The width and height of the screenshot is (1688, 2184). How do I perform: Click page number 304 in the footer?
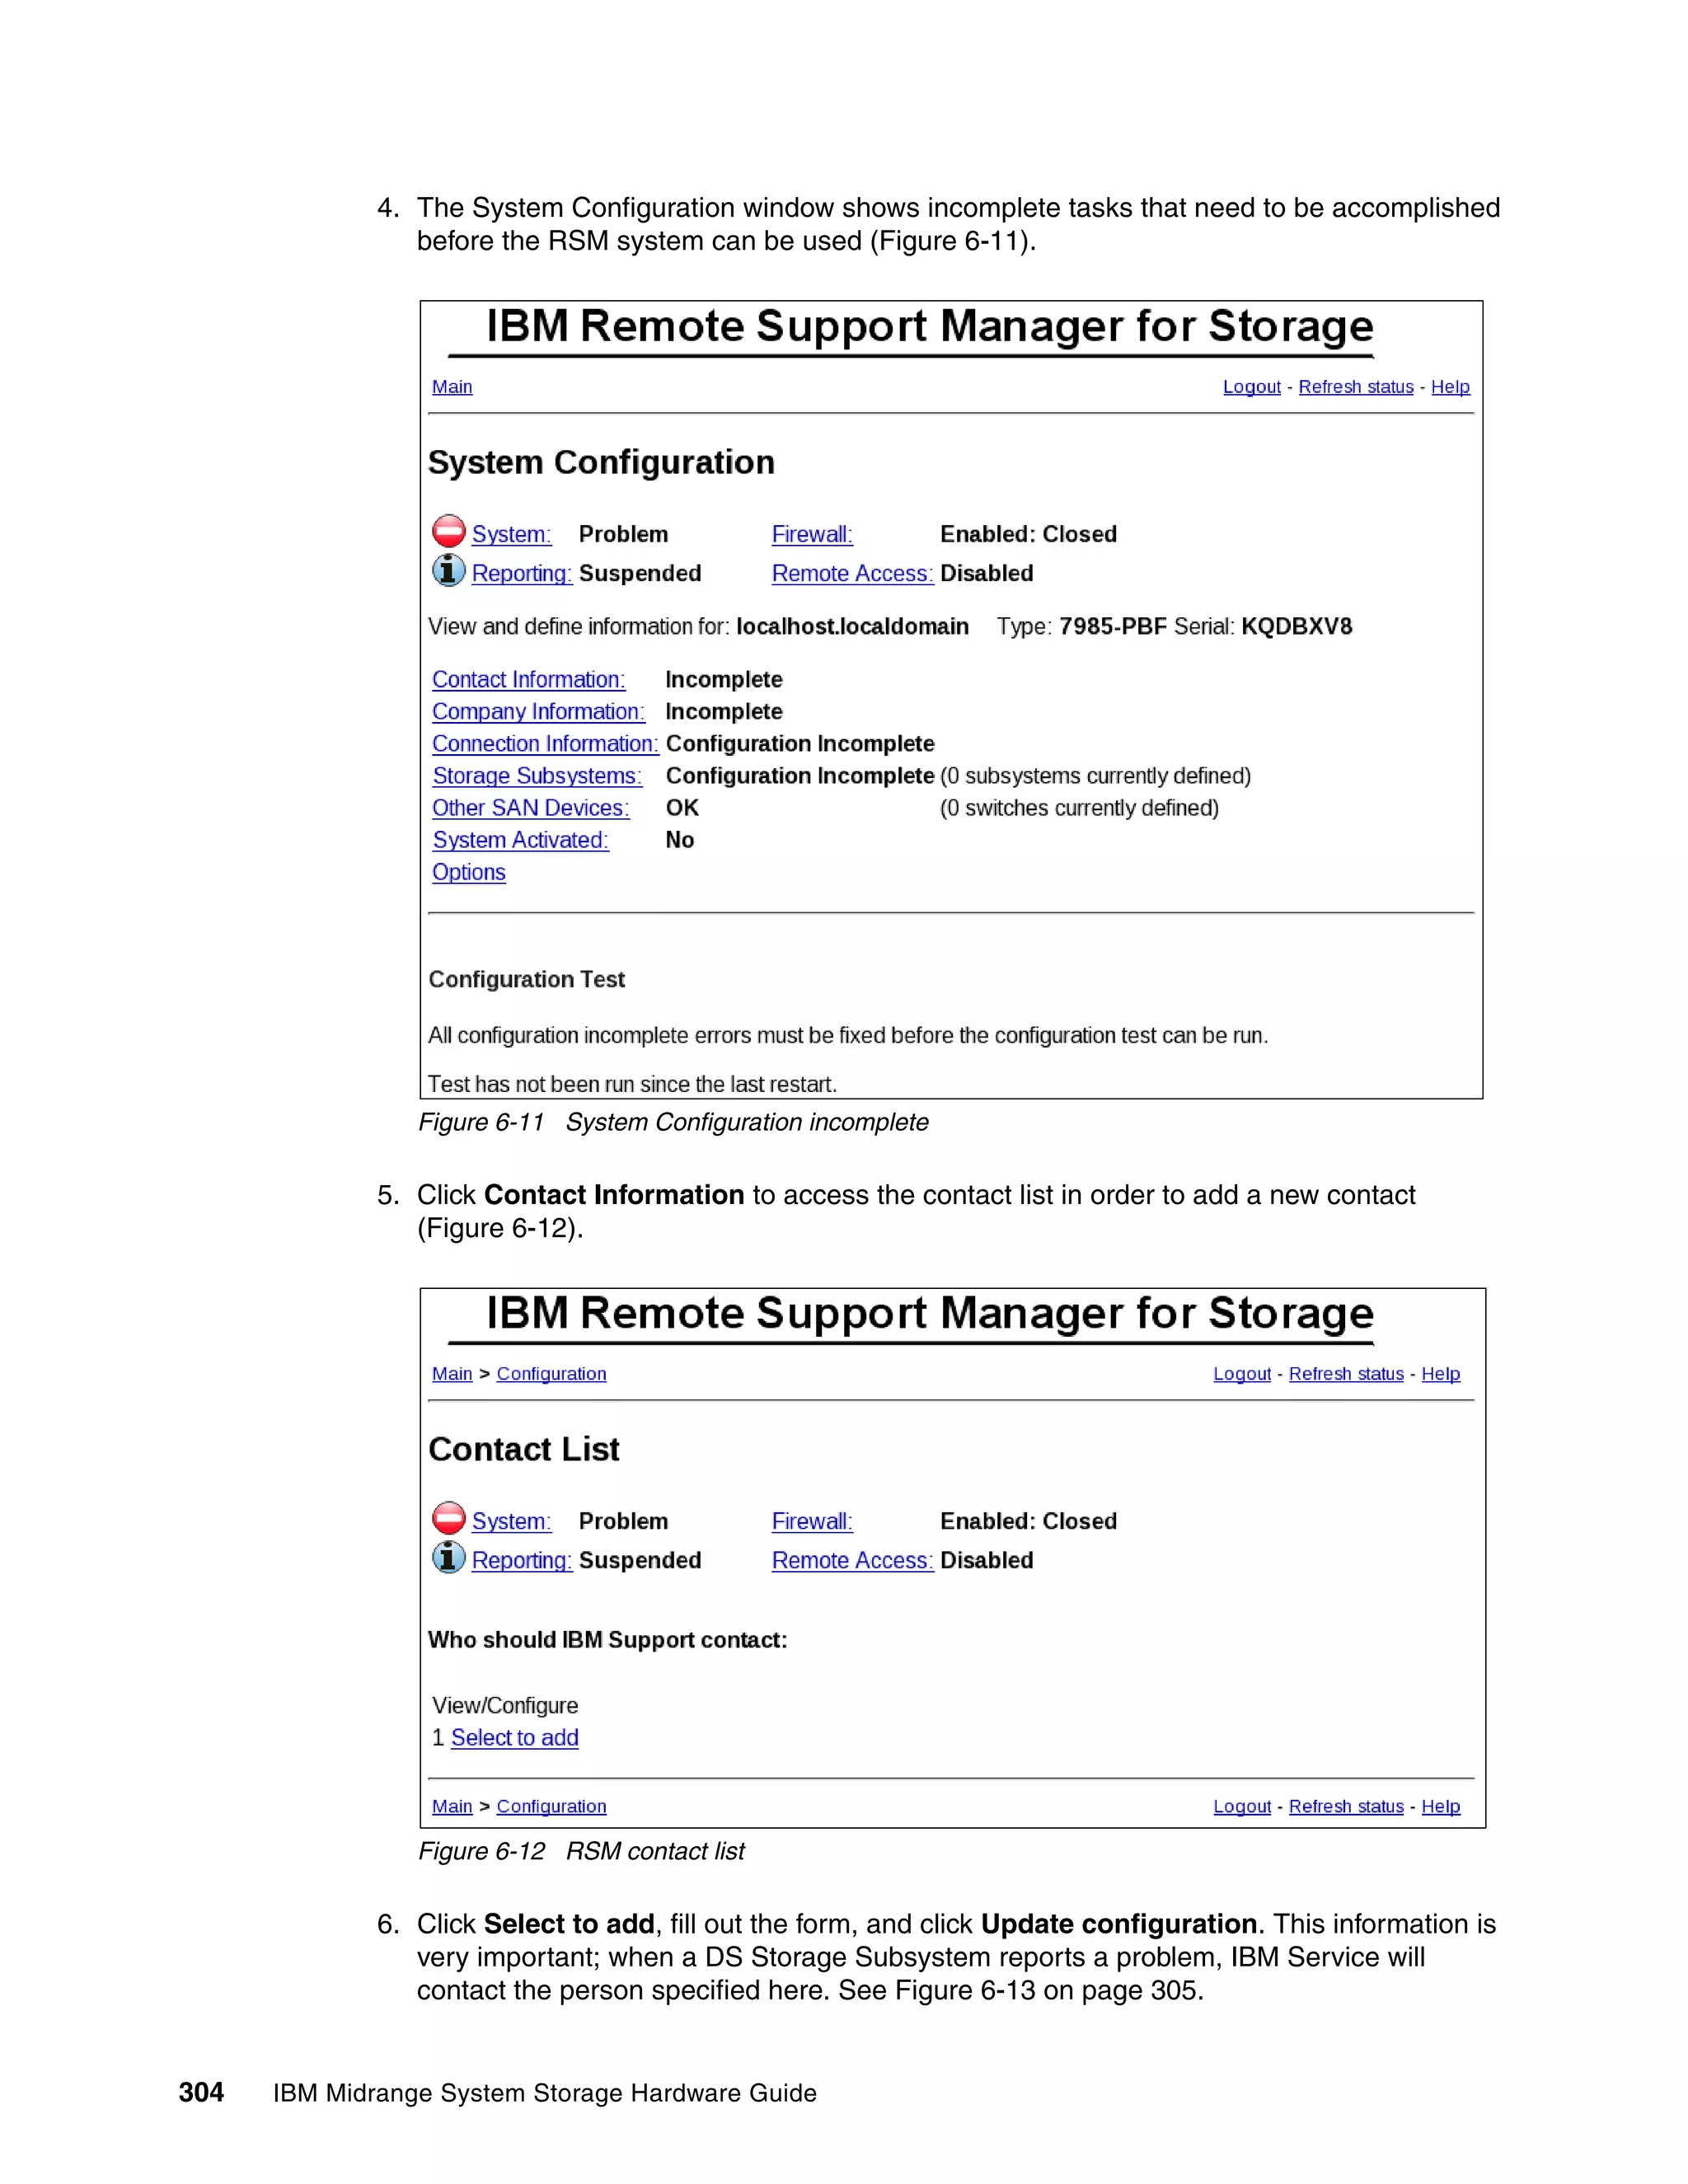tap(201, 2092)
